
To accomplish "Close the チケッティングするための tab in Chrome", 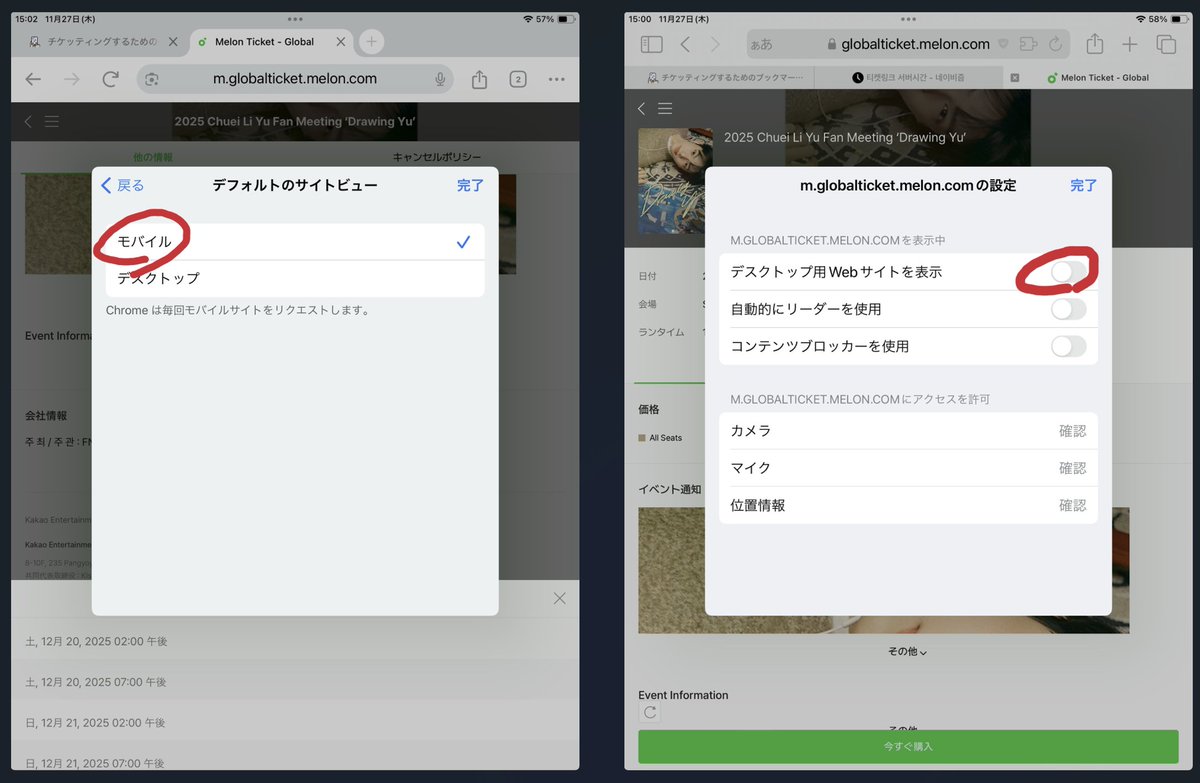I will coord(173,42).
